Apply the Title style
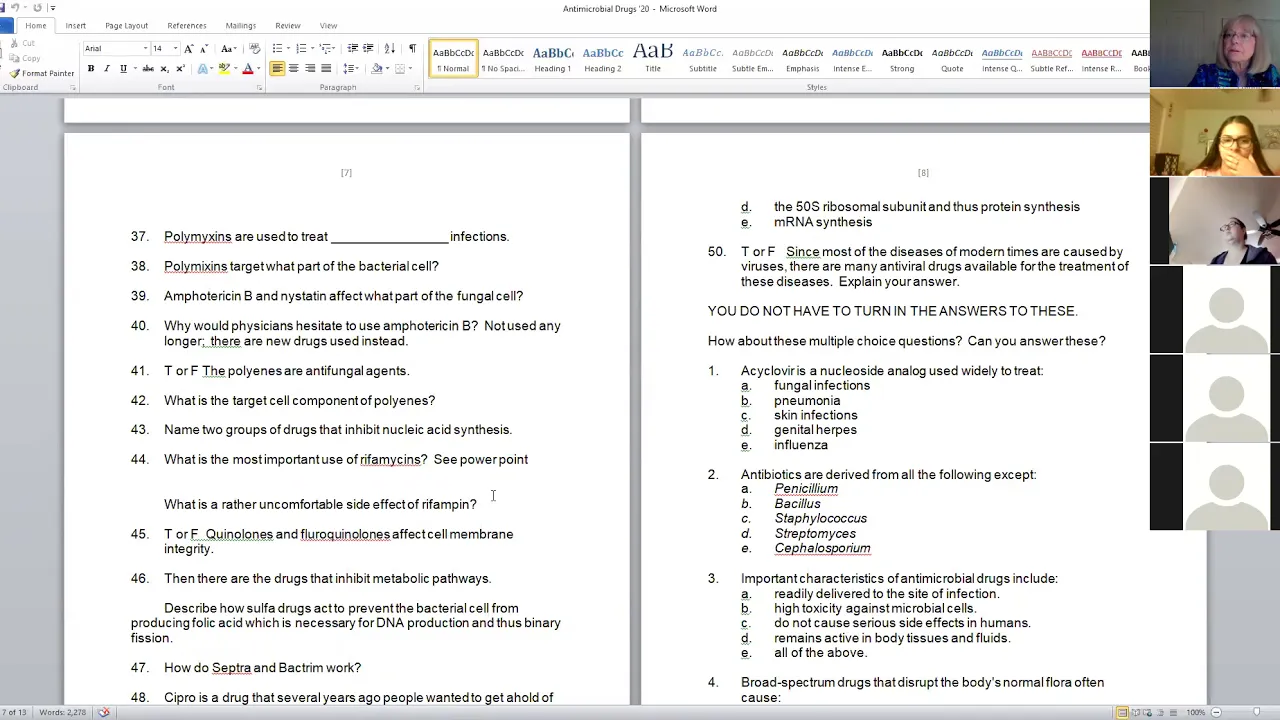This screenshot has height=720, width=1280. pyautogui.click(x=653, y=58)
